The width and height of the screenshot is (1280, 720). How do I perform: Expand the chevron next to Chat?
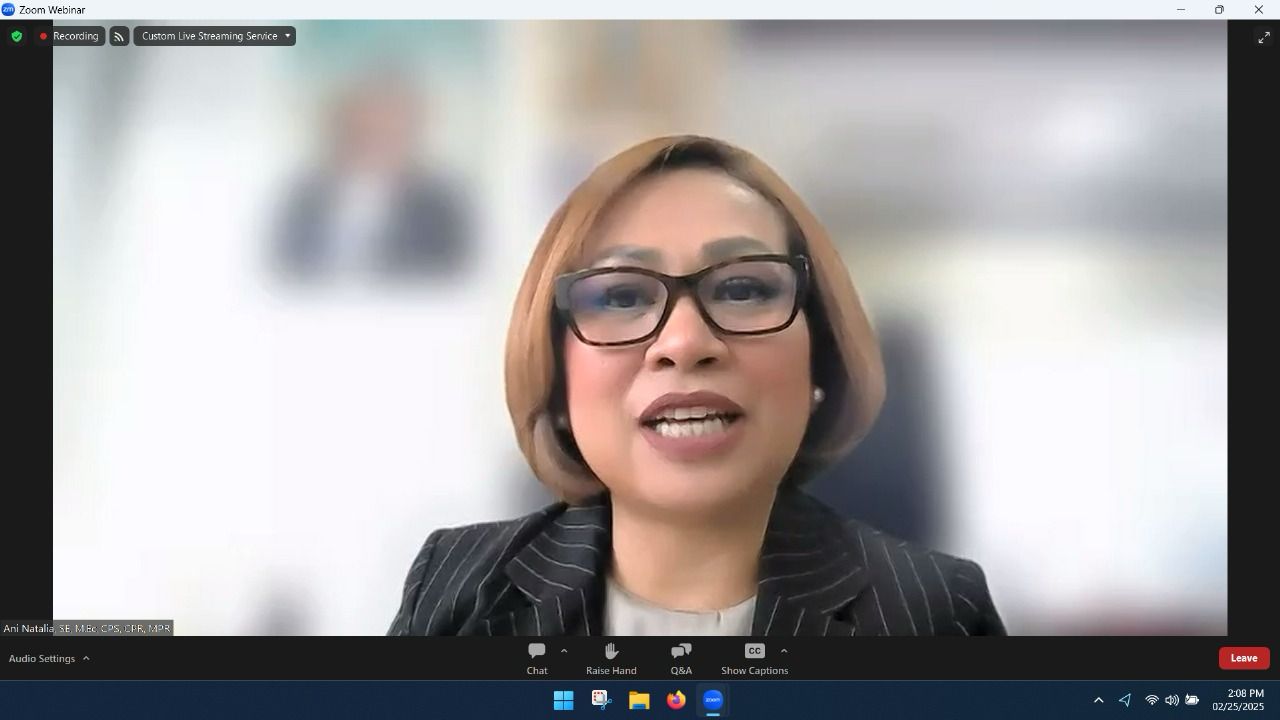click(x=564, y=651)
